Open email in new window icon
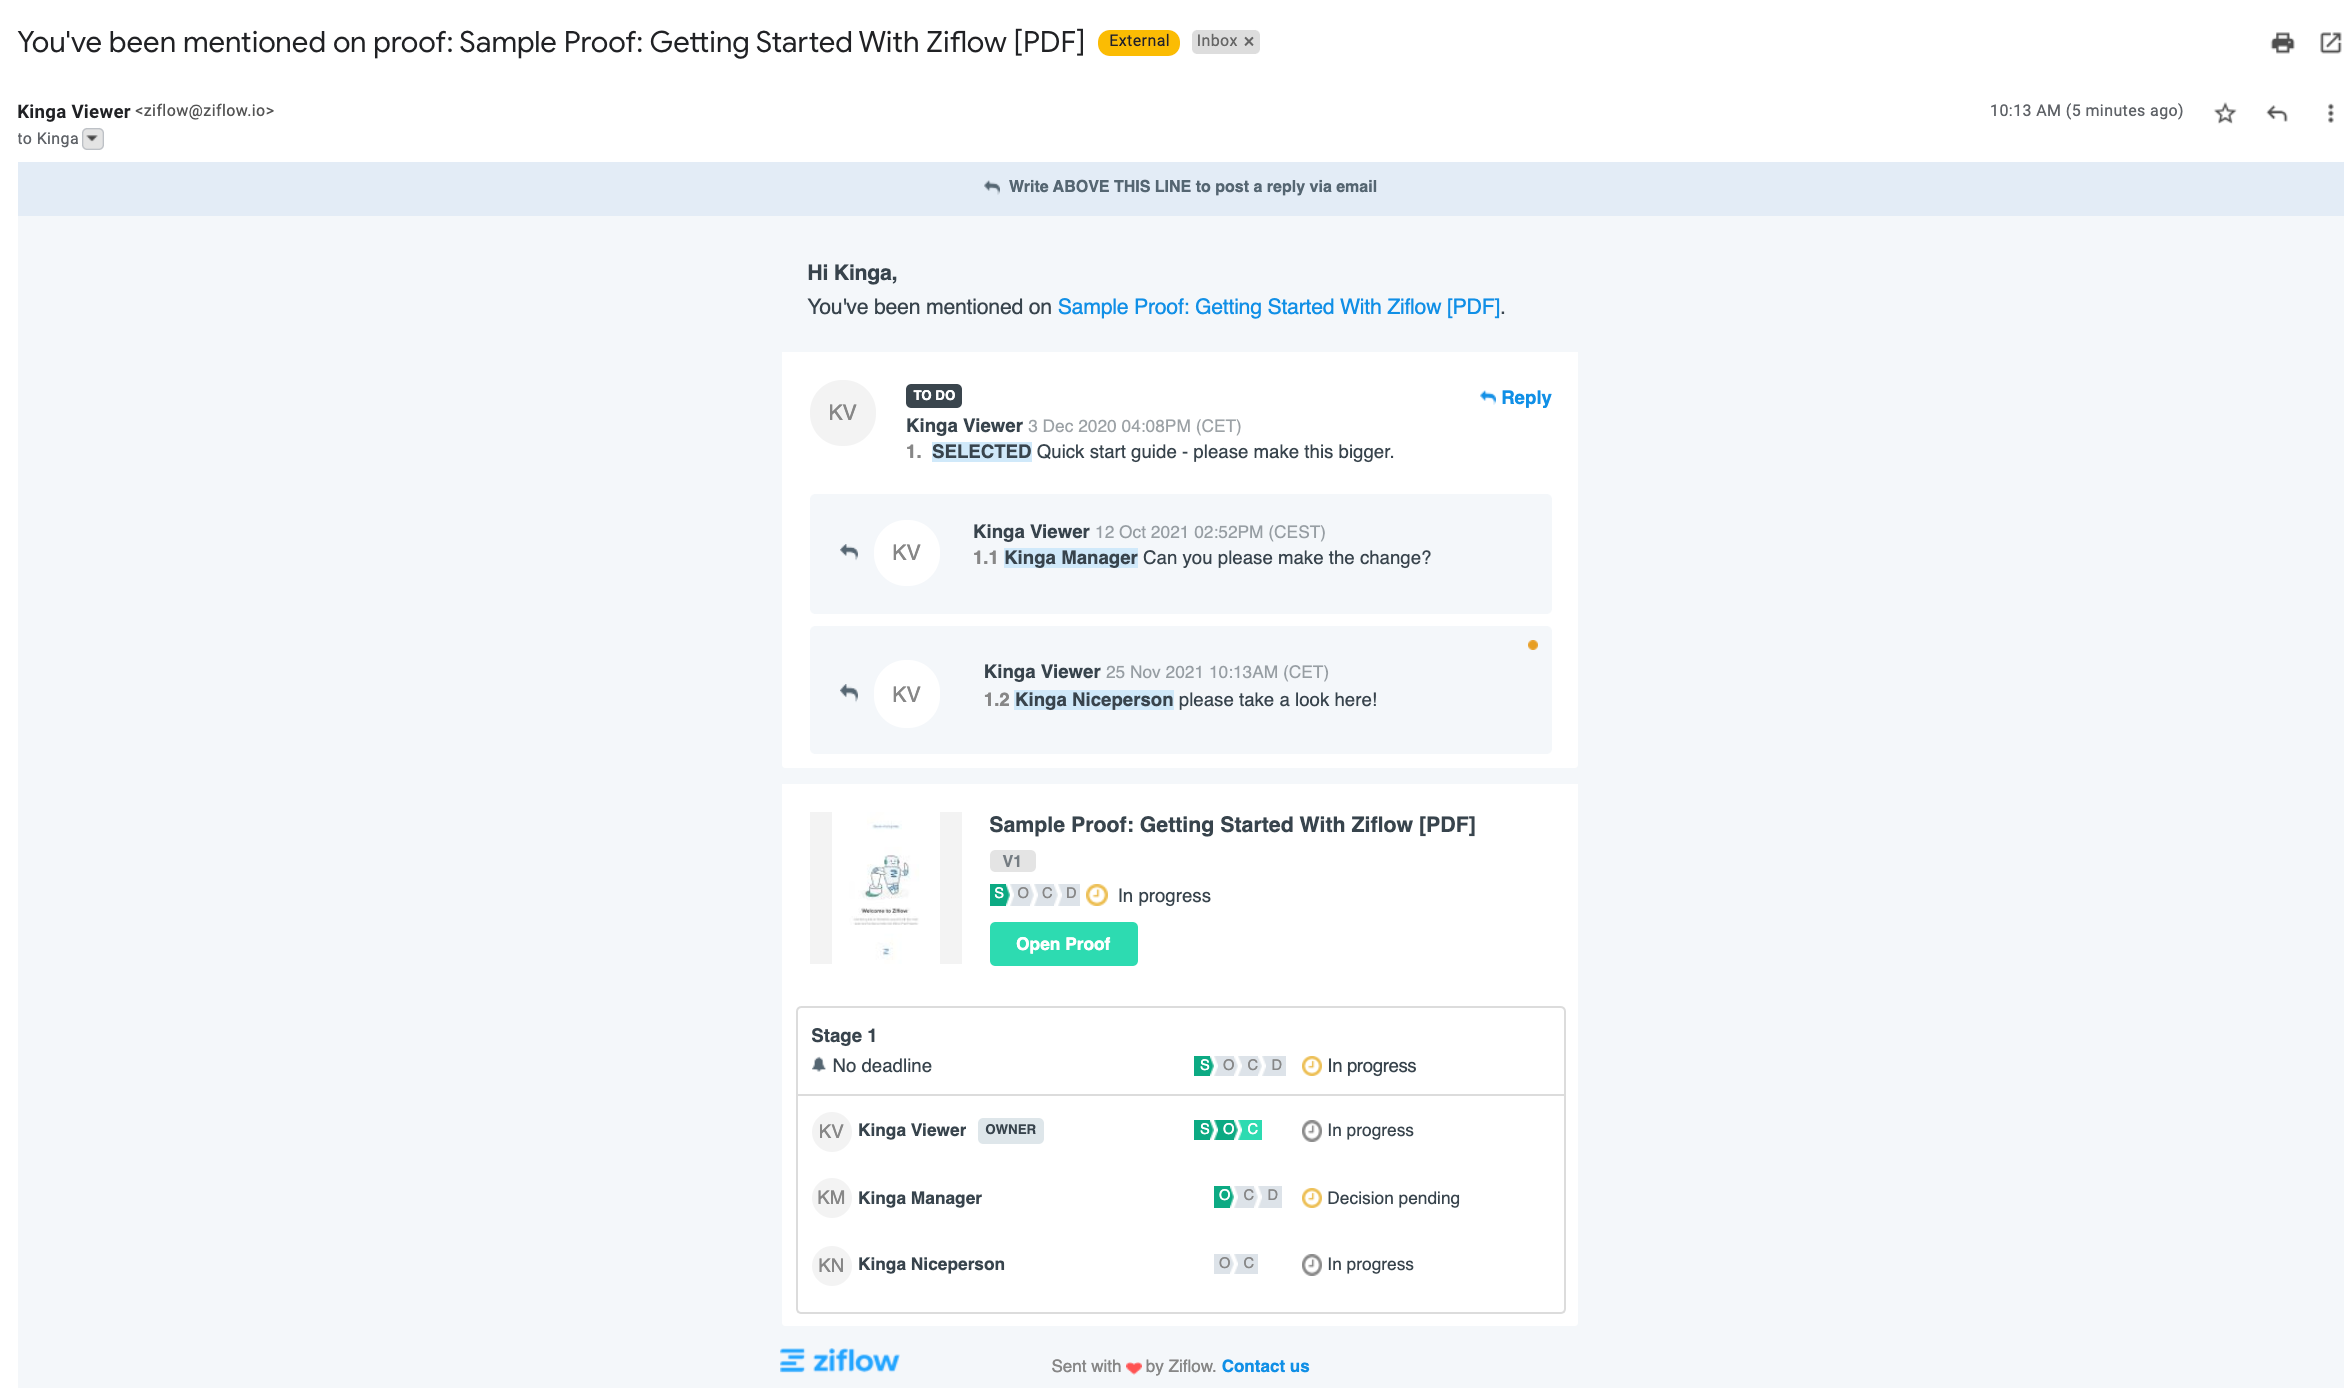 (2330, 42)
